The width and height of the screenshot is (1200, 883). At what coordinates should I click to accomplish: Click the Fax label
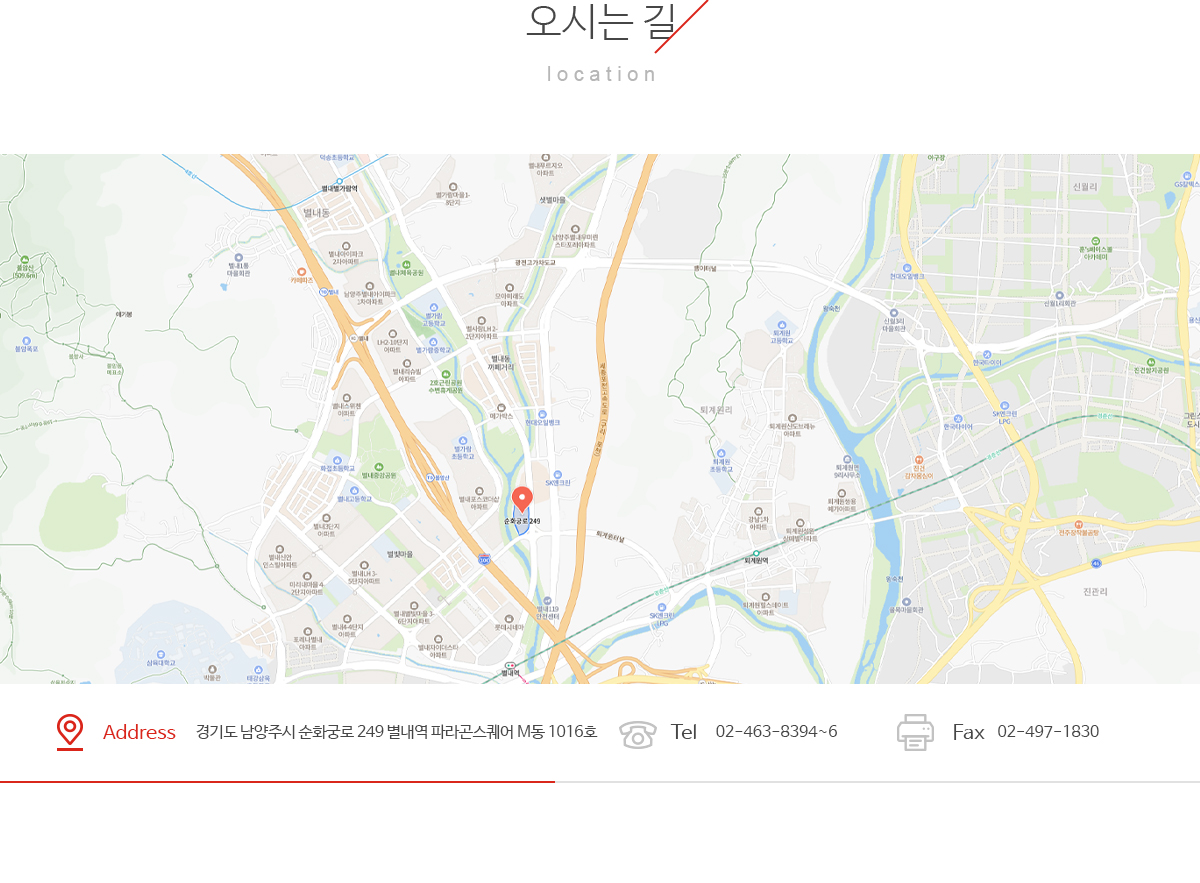click(x=968, y=732)
